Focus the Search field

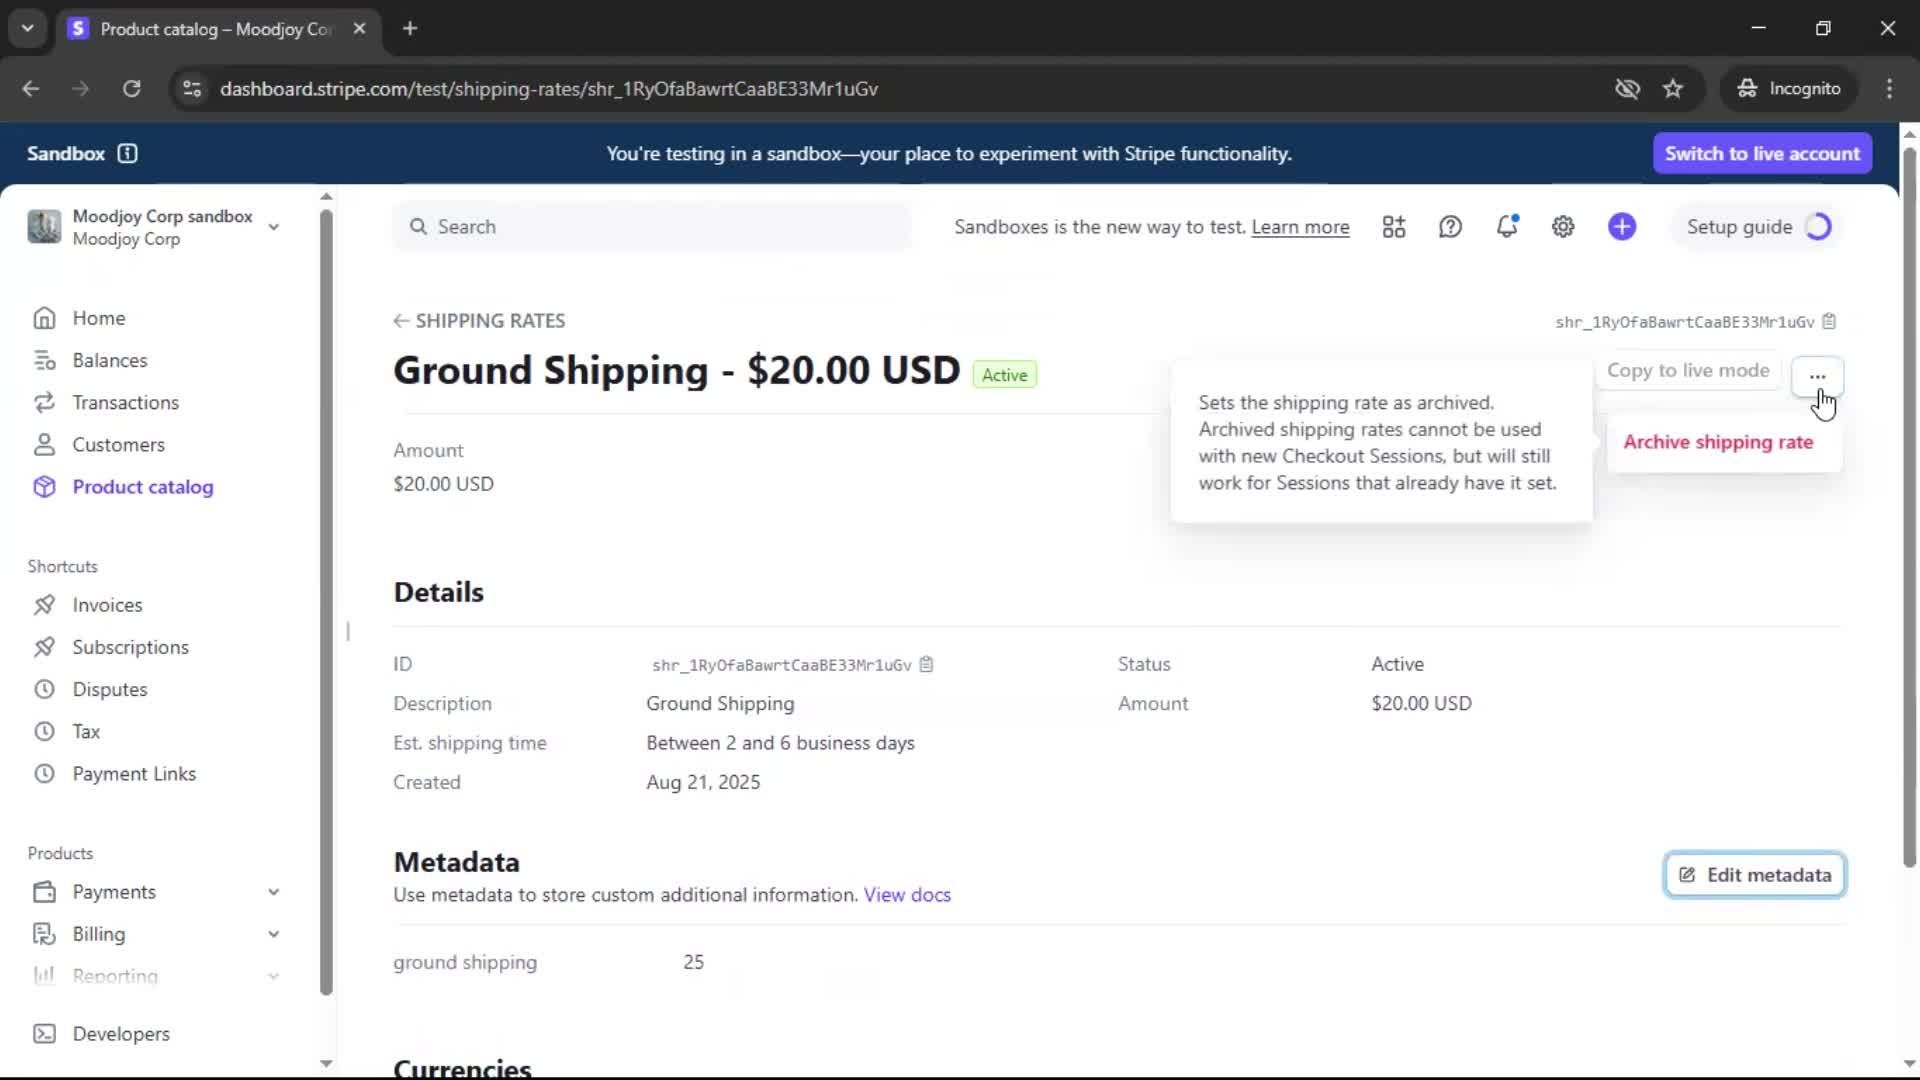[x=652, y=227]
